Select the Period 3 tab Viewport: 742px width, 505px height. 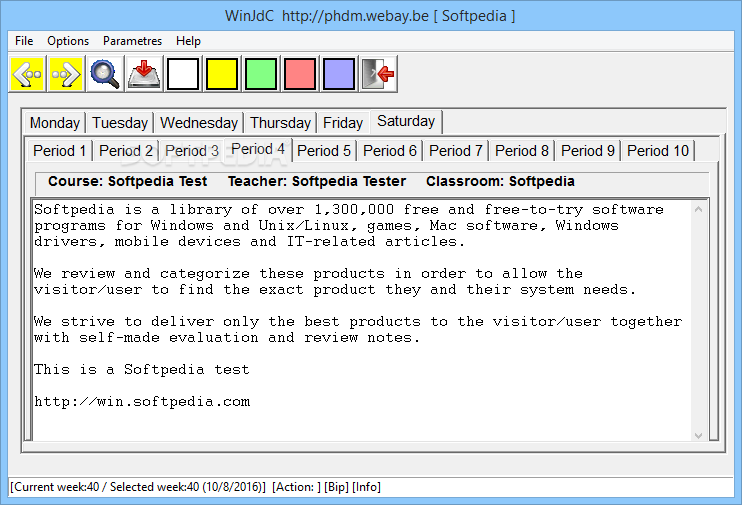pyautogui.click(x=192, y=151)
